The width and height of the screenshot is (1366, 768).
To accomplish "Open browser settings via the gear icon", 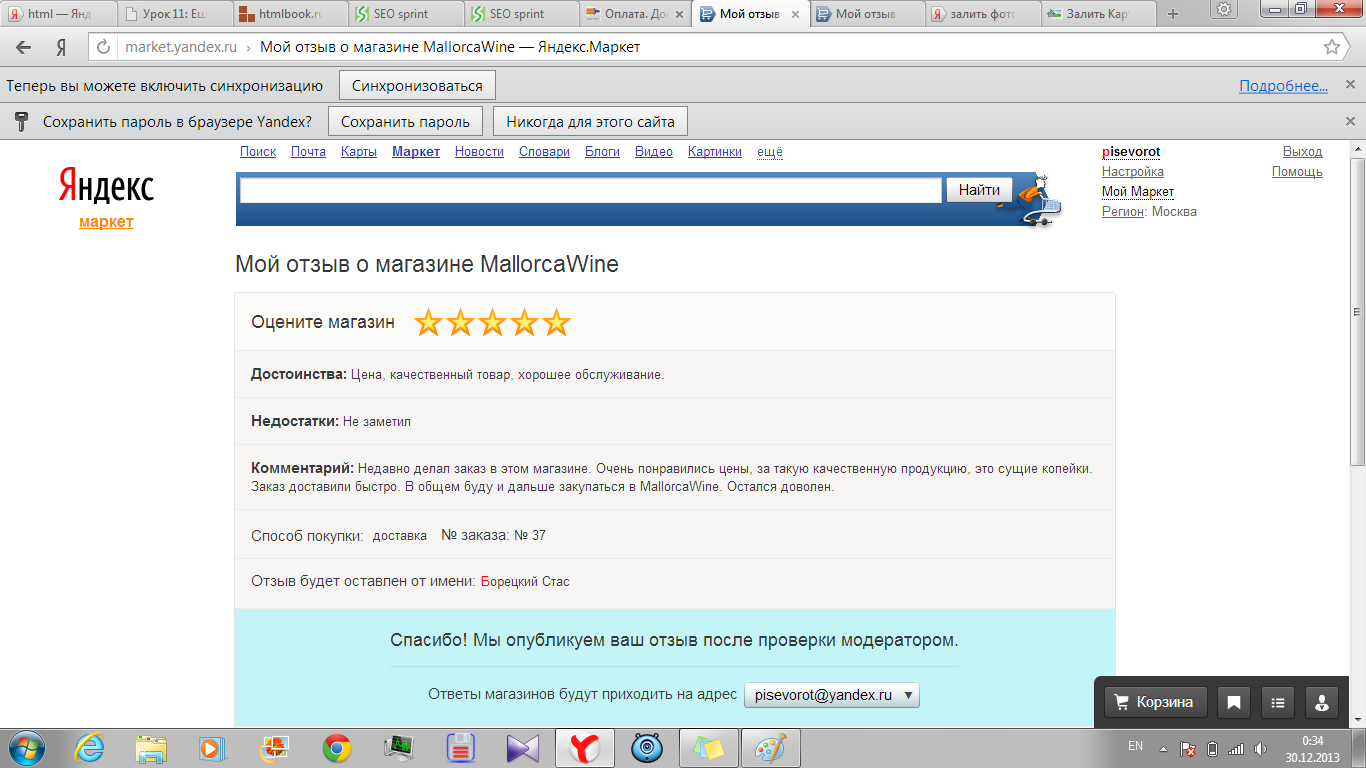I will point(1224,9).
